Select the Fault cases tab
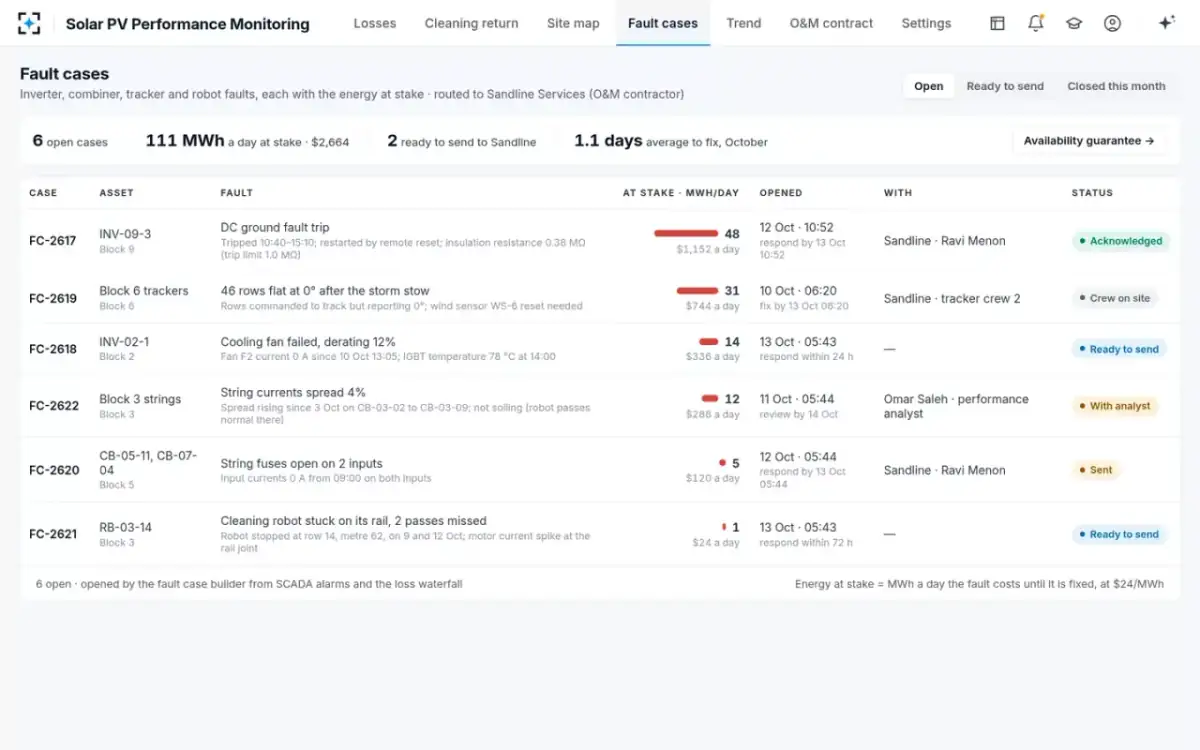Viewport: 1200px width, 750px height. coord(663,23)
